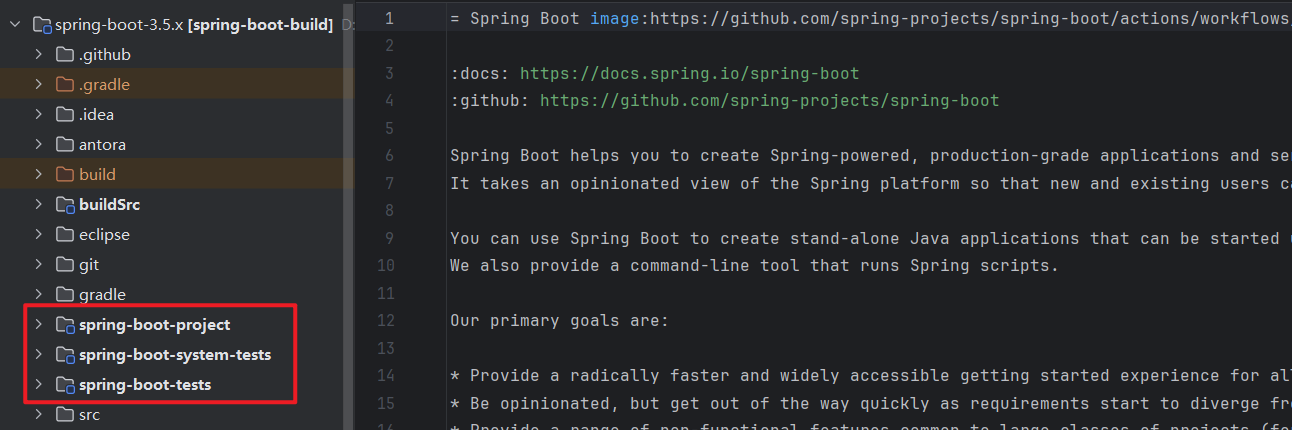Click the eclipse folder icon
1292x430 pixels.
point(65,234)
